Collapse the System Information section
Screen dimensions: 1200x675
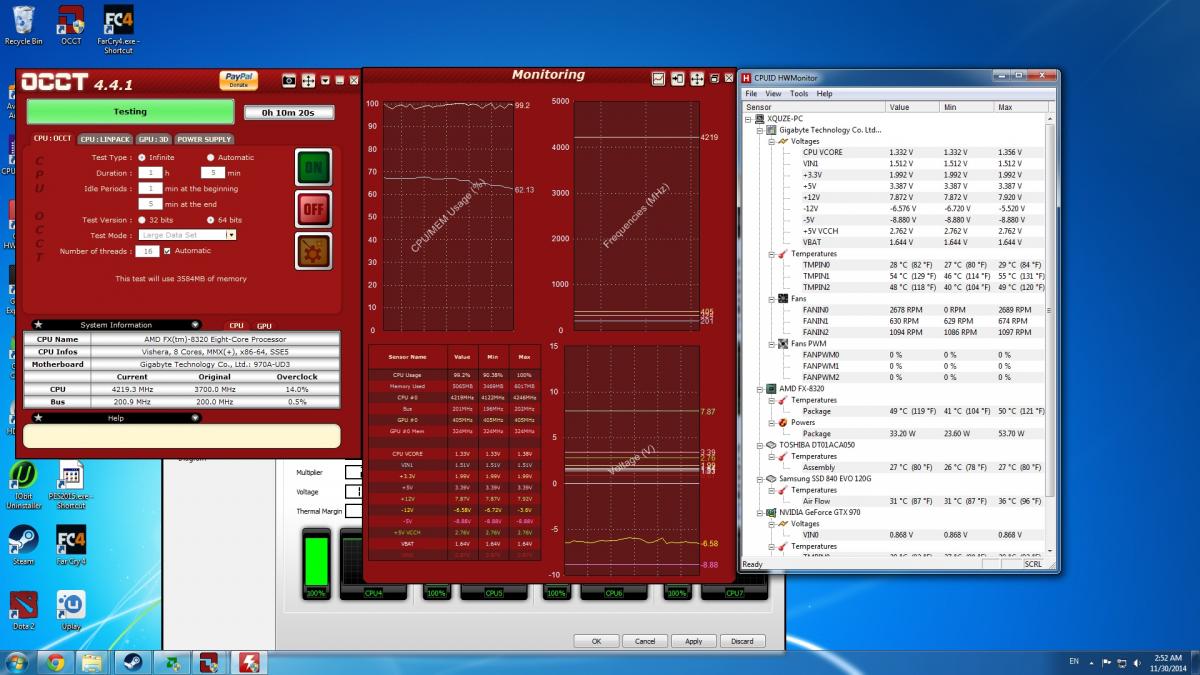click(195, 325)
